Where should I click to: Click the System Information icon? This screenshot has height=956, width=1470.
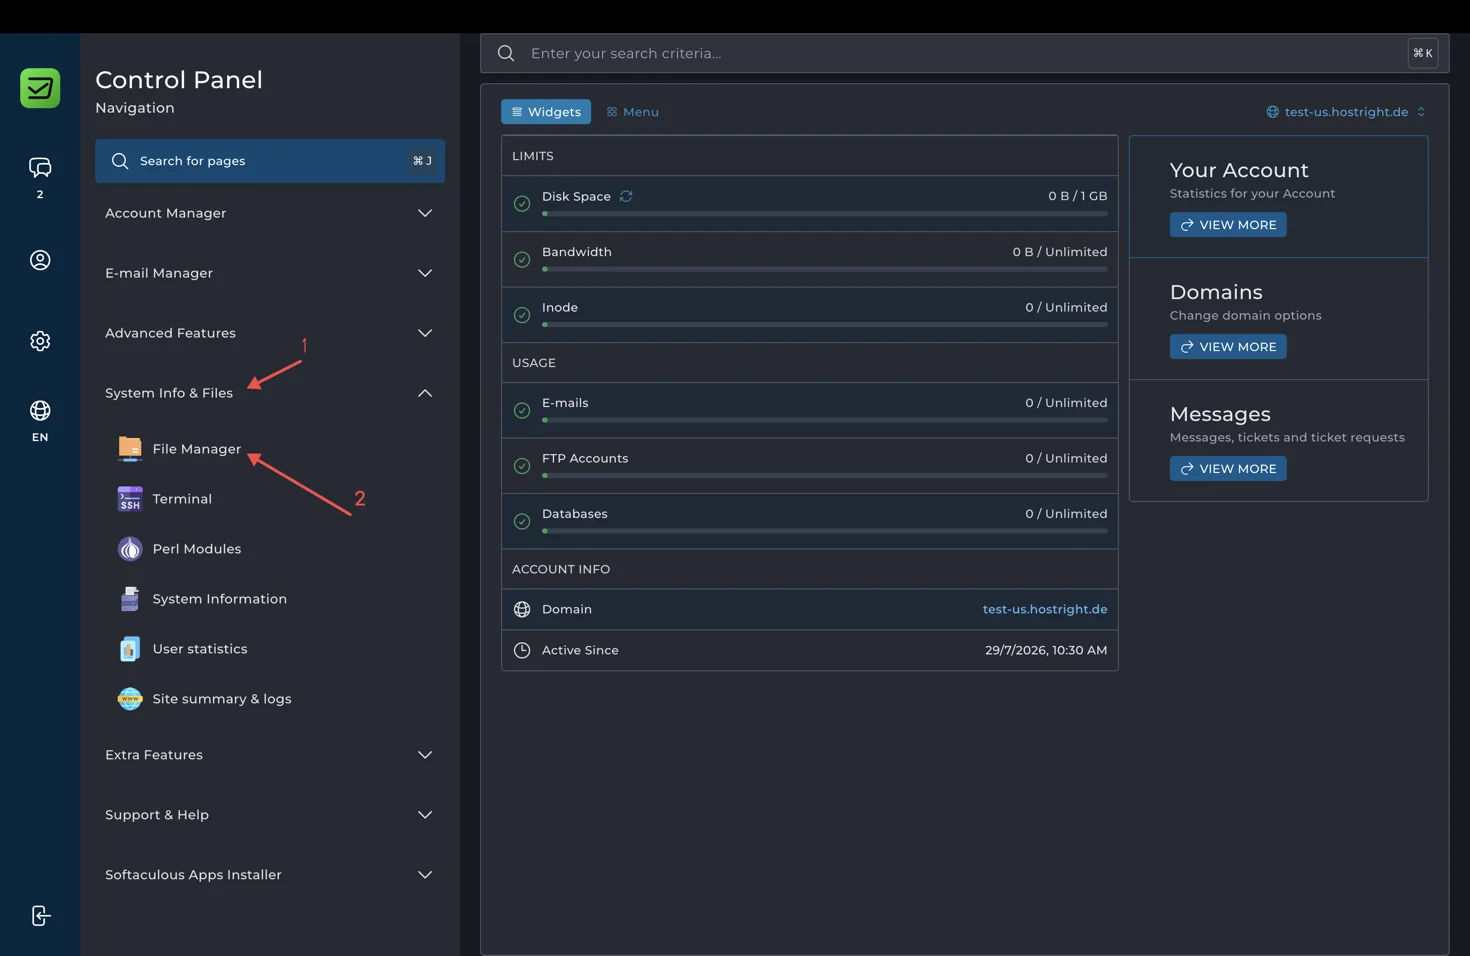click(130, 599)
